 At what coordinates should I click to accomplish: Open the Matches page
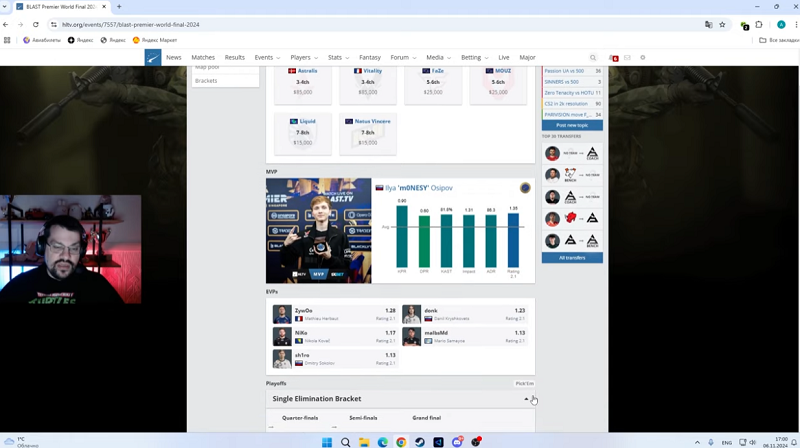click(x=203, y=58)
